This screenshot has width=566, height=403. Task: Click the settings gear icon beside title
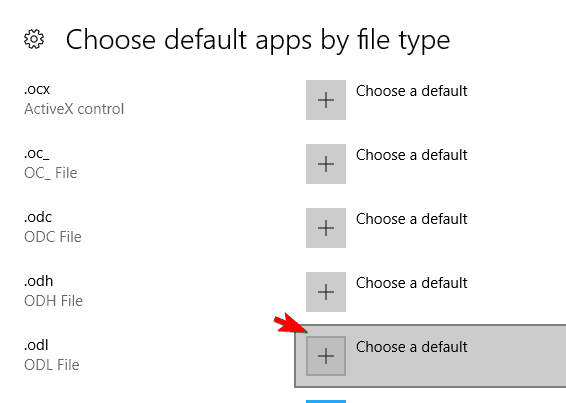coord(34,39)
